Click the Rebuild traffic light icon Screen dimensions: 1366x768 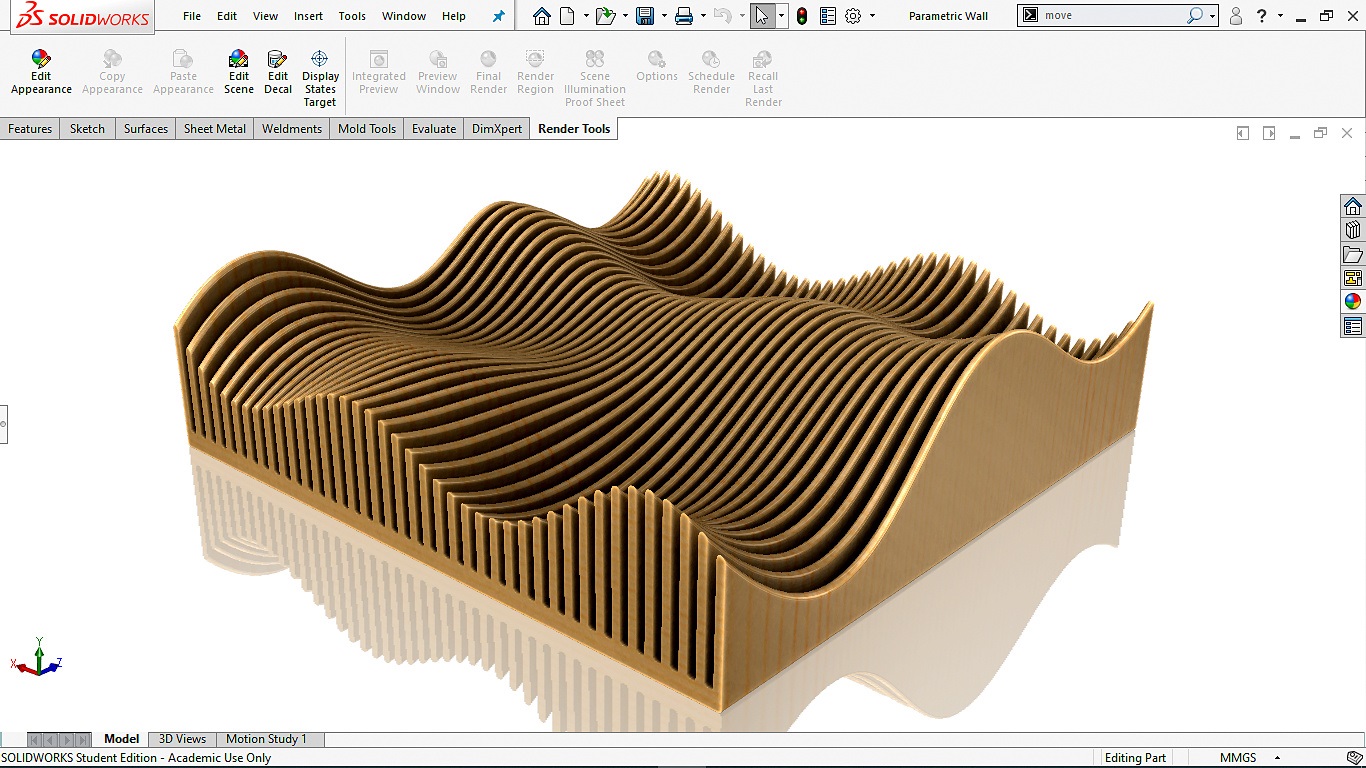pyautogui.click(x=802, y=16)
